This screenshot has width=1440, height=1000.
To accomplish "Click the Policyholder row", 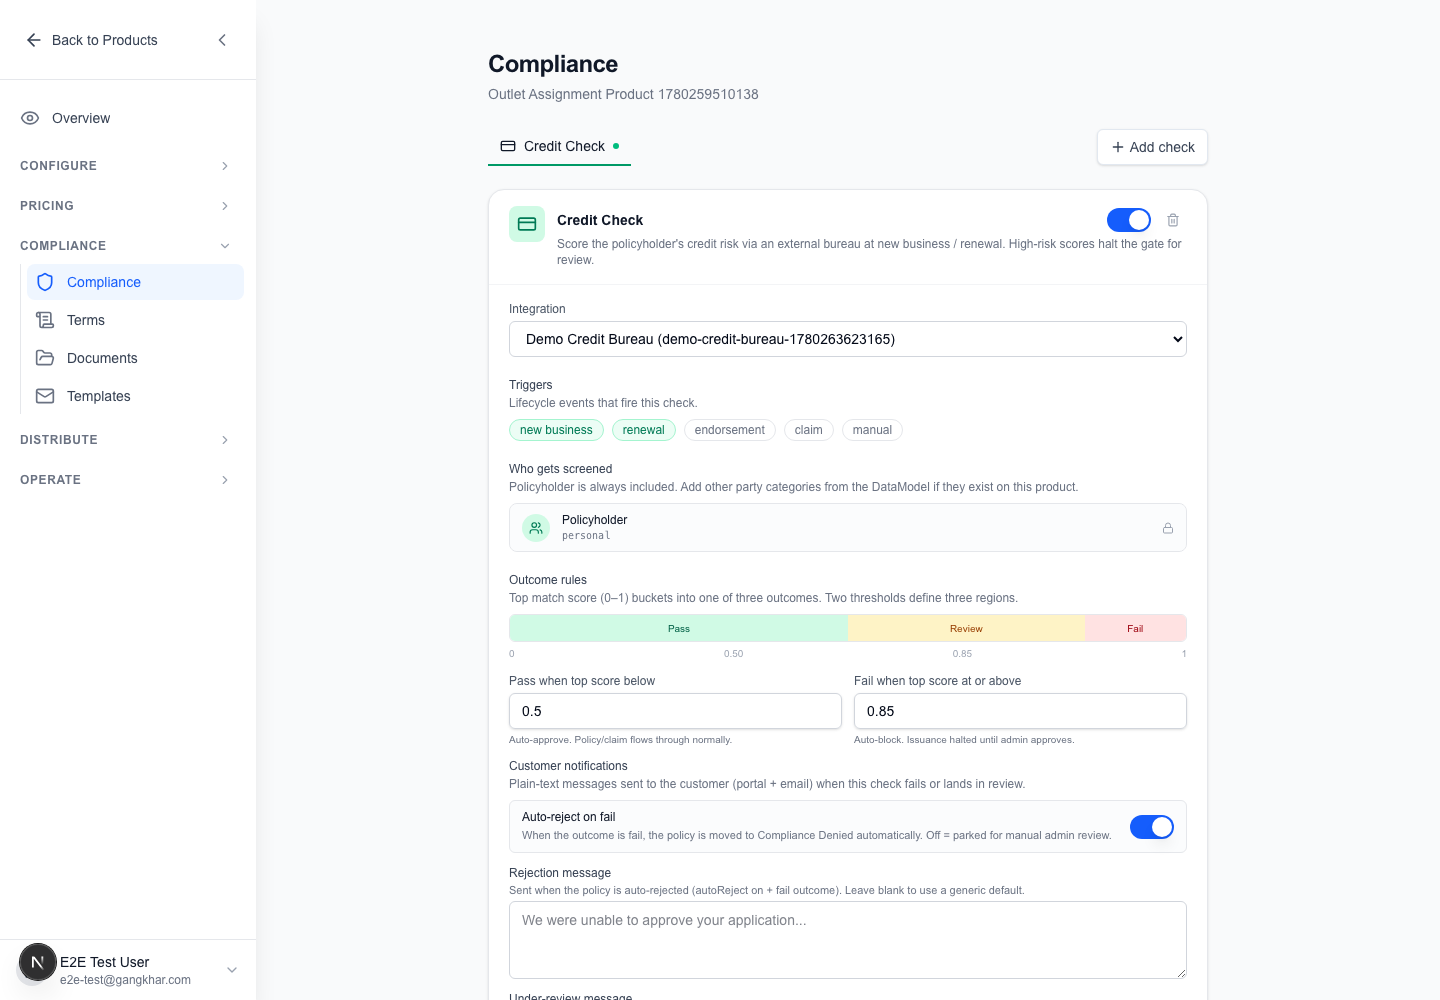I will click(848, 527).
